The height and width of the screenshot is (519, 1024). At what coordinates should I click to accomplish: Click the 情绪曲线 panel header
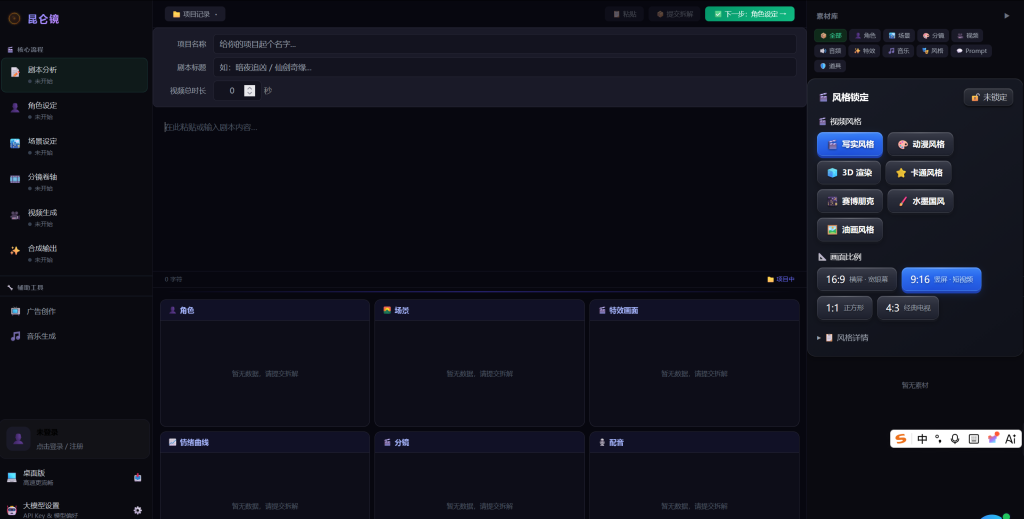[265, 442]
